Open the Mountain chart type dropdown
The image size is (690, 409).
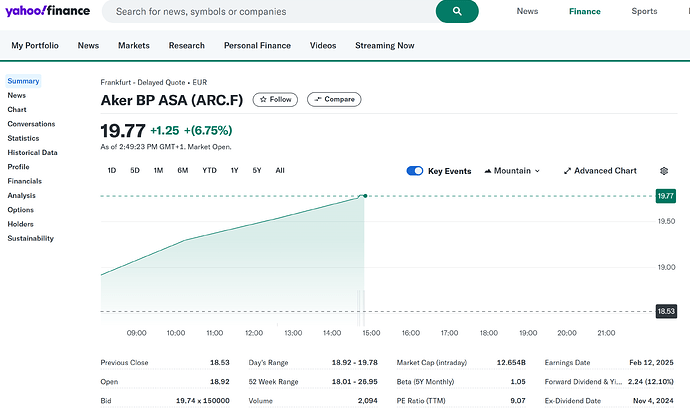(x=512, y=171)
